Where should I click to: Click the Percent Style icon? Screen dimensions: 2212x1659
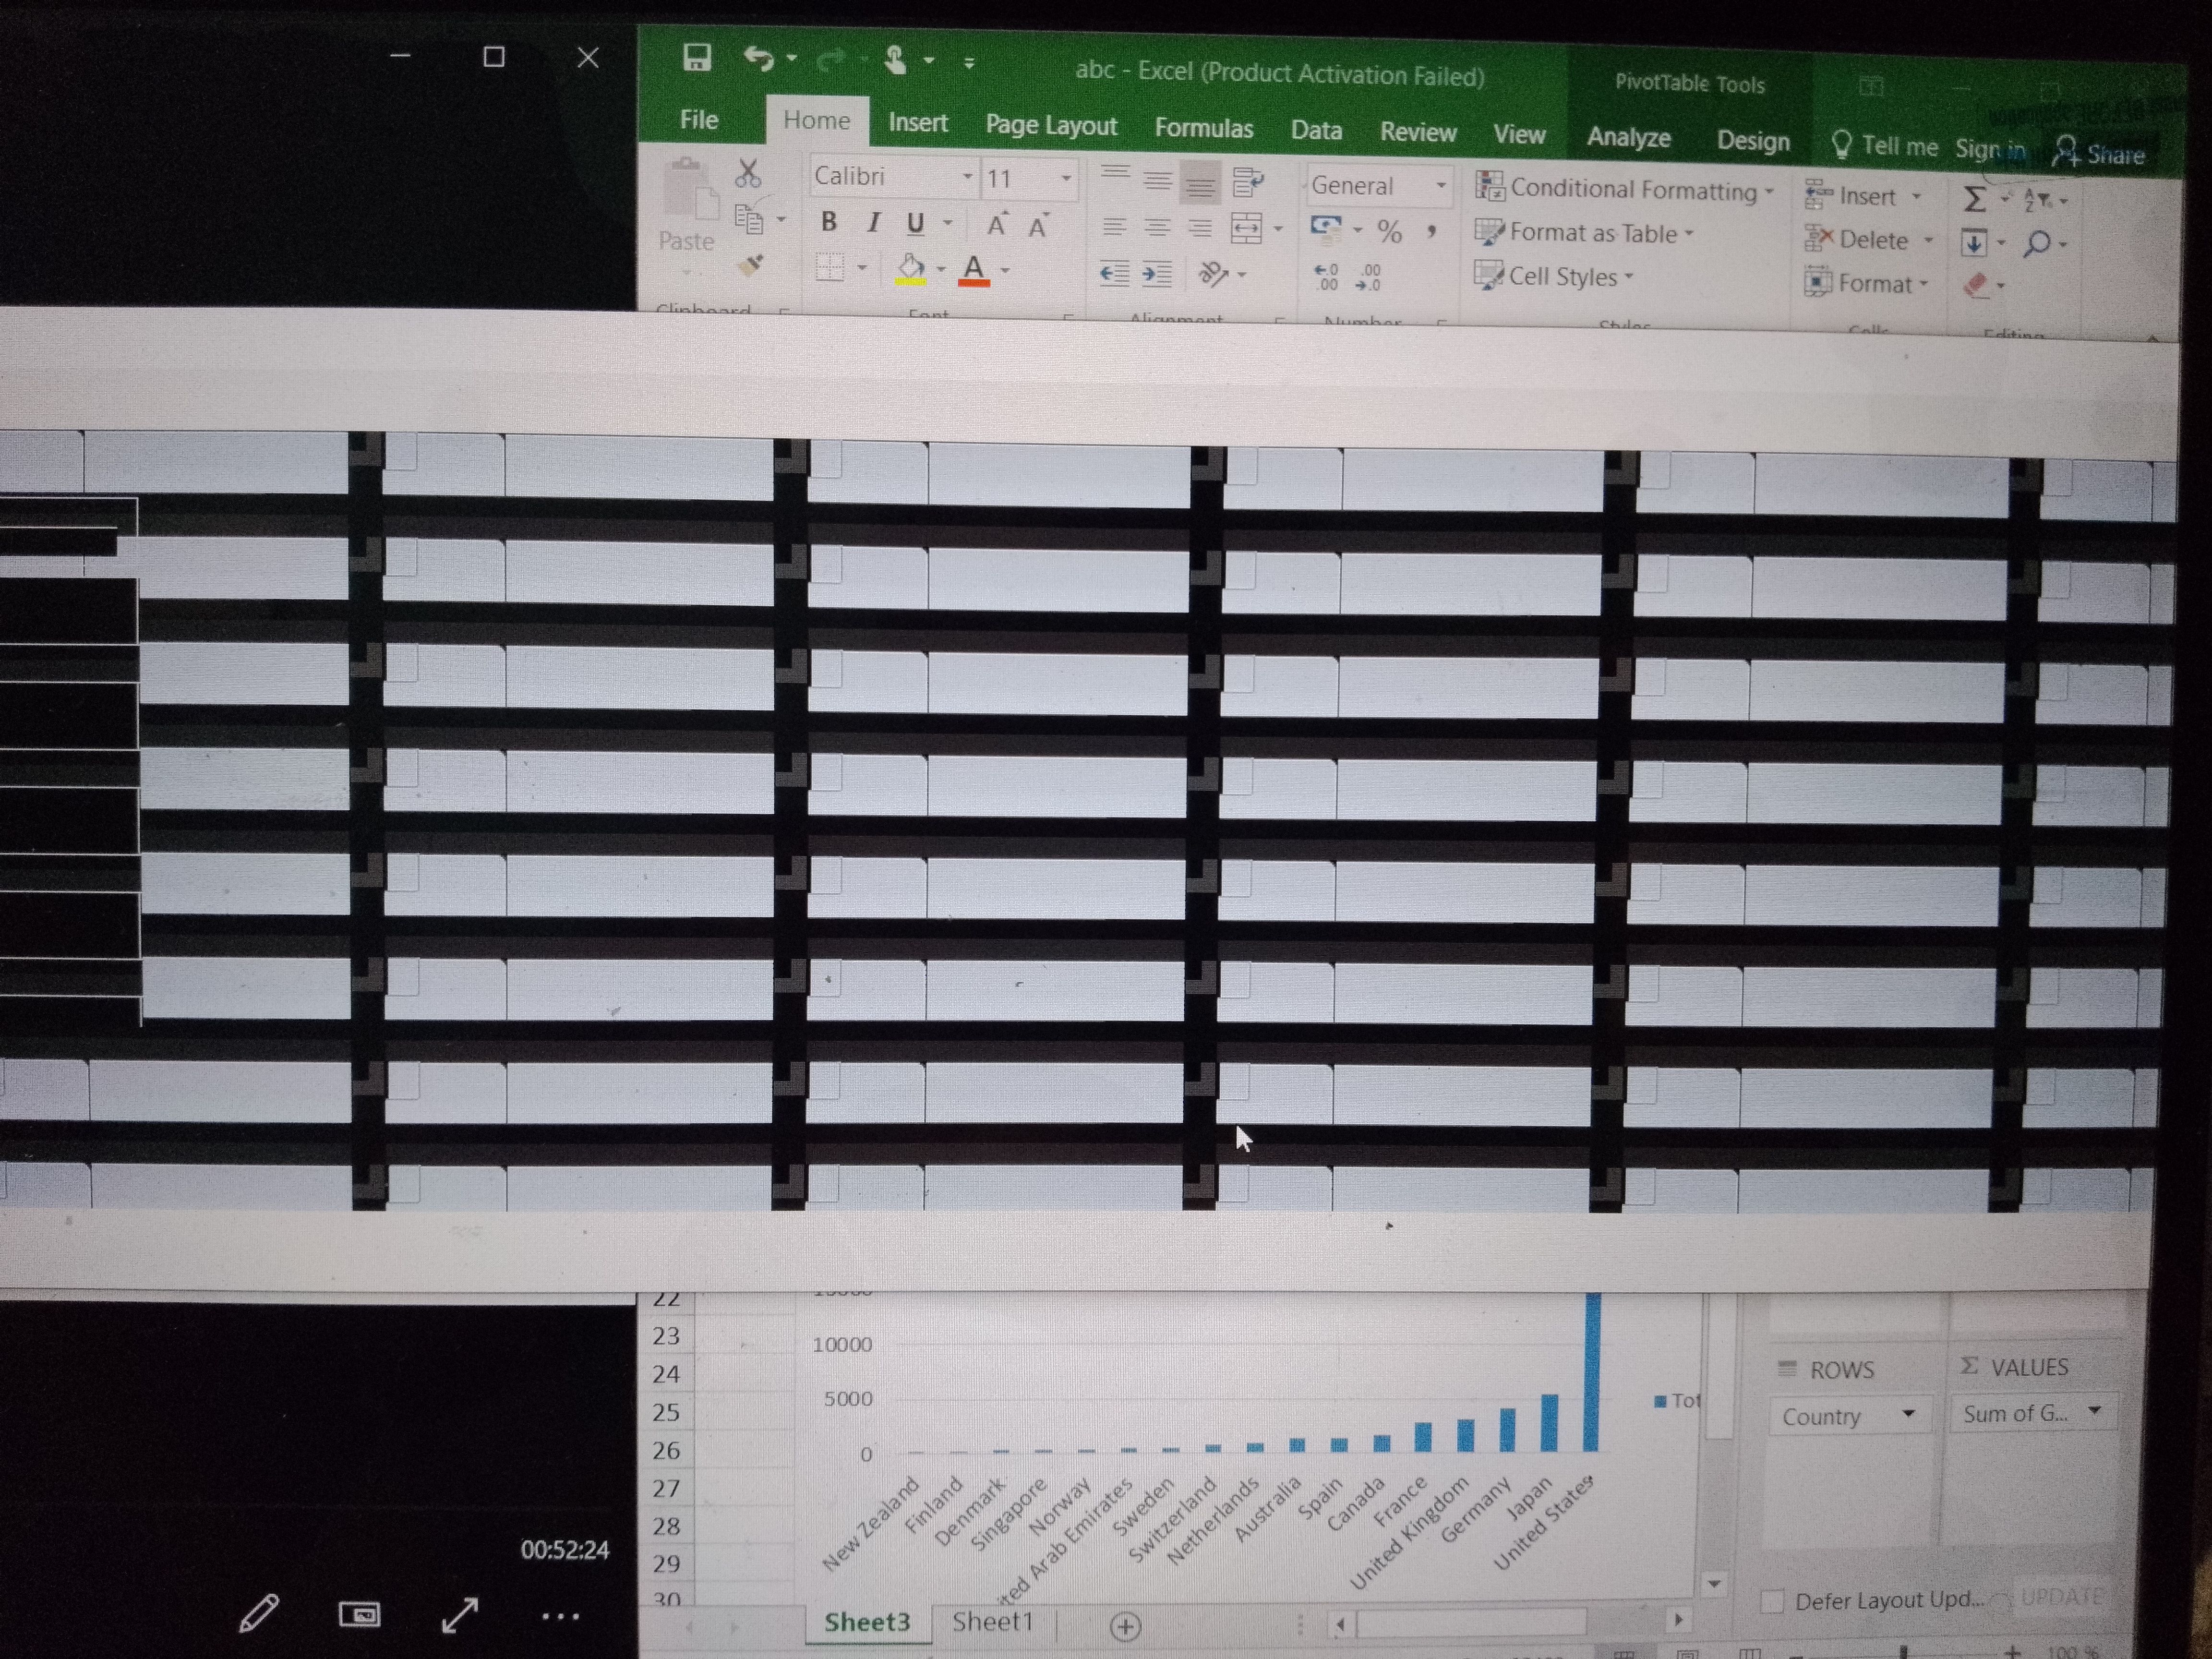1389,232
